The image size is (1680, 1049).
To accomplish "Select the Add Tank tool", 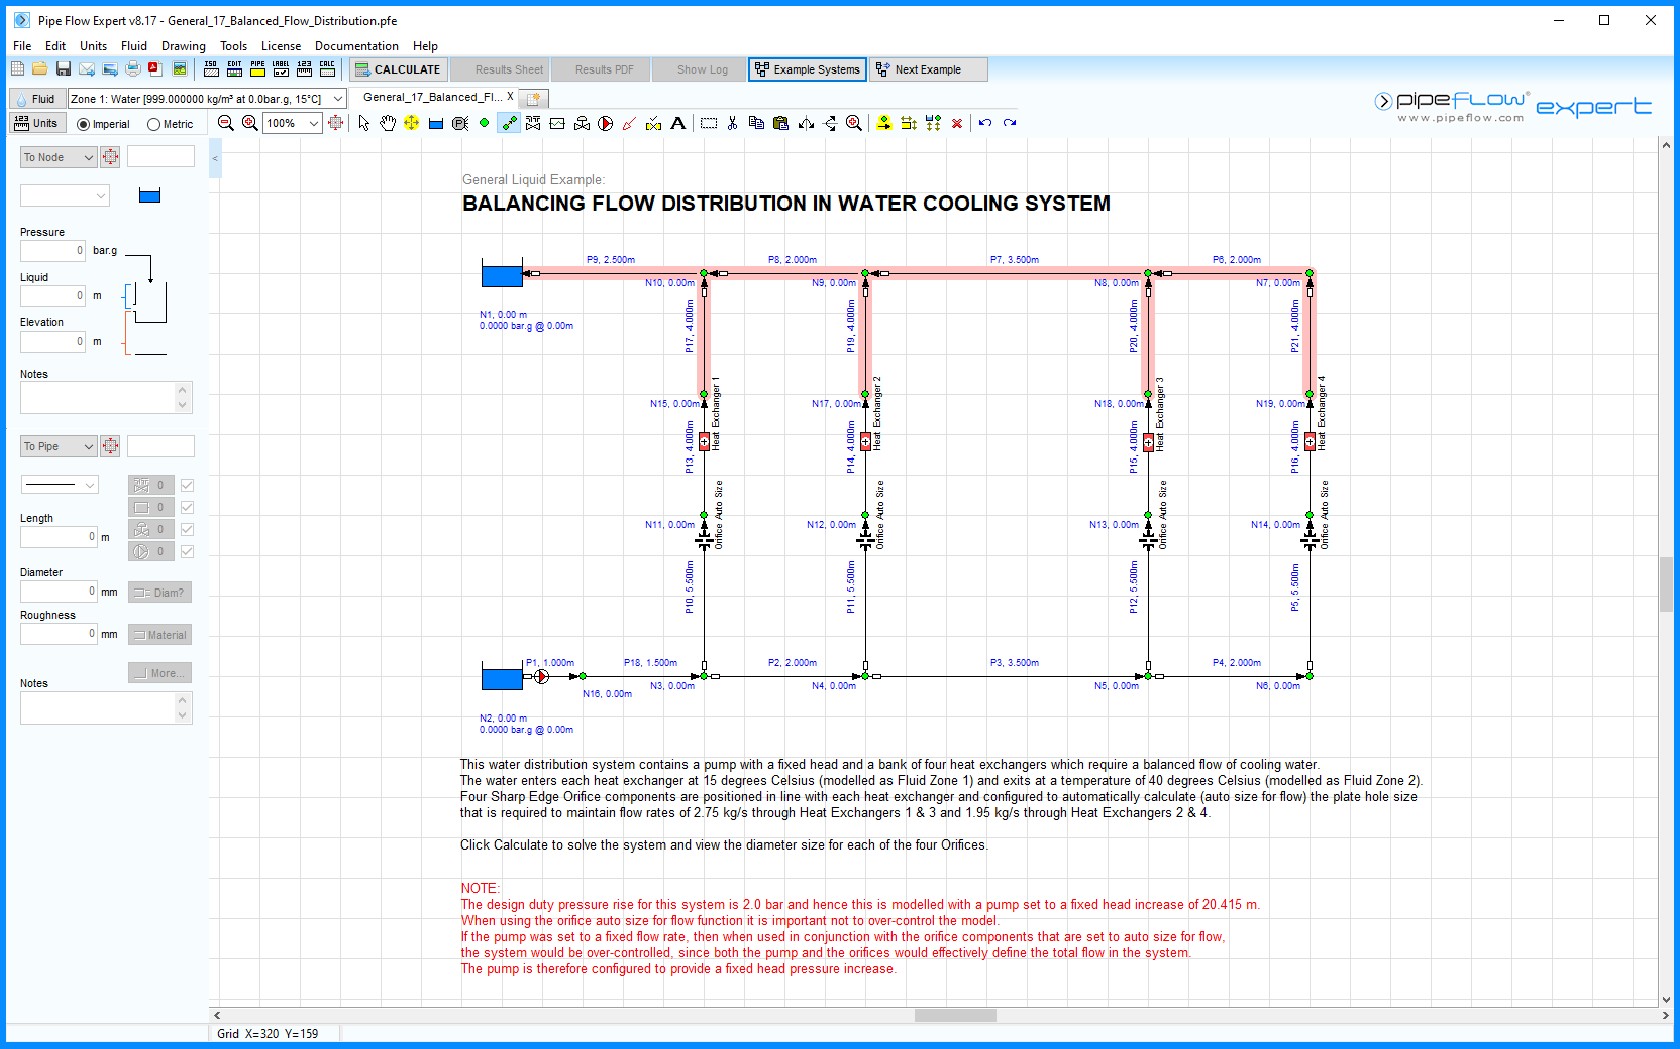I will [435, 123].
